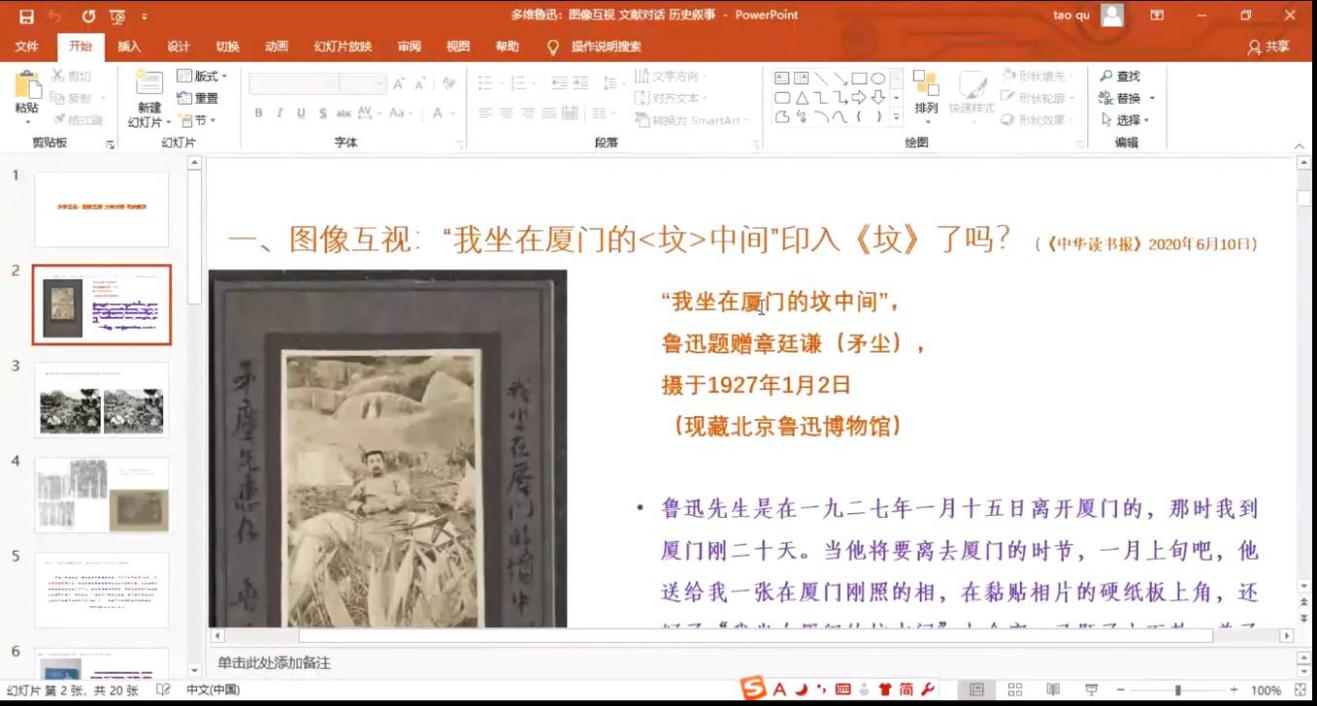Click the Sogou skin shirt icon
The height and width of the screenshot is (706, 1317).
(885, 689)
